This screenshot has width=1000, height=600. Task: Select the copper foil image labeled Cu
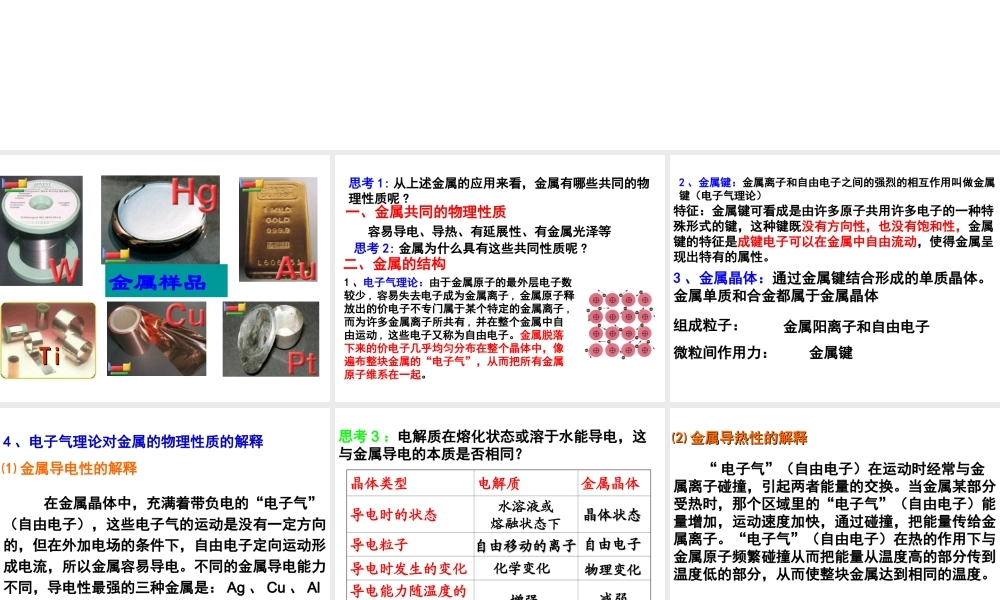point(156,339)
